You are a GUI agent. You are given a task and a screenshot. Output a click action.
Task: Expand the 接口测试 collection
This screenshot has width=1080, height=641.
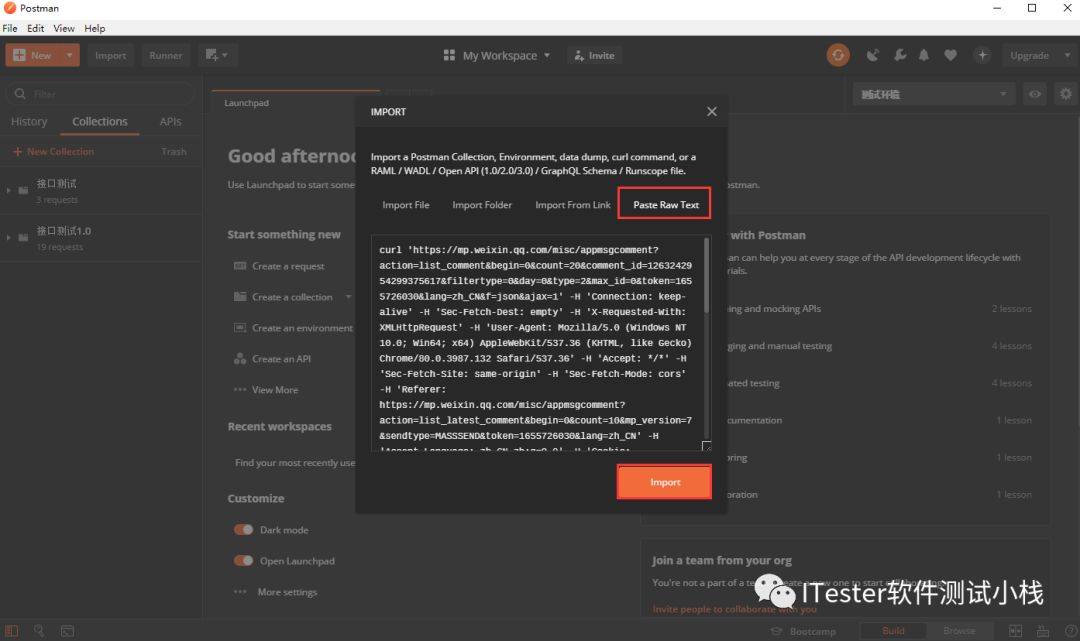8,190
